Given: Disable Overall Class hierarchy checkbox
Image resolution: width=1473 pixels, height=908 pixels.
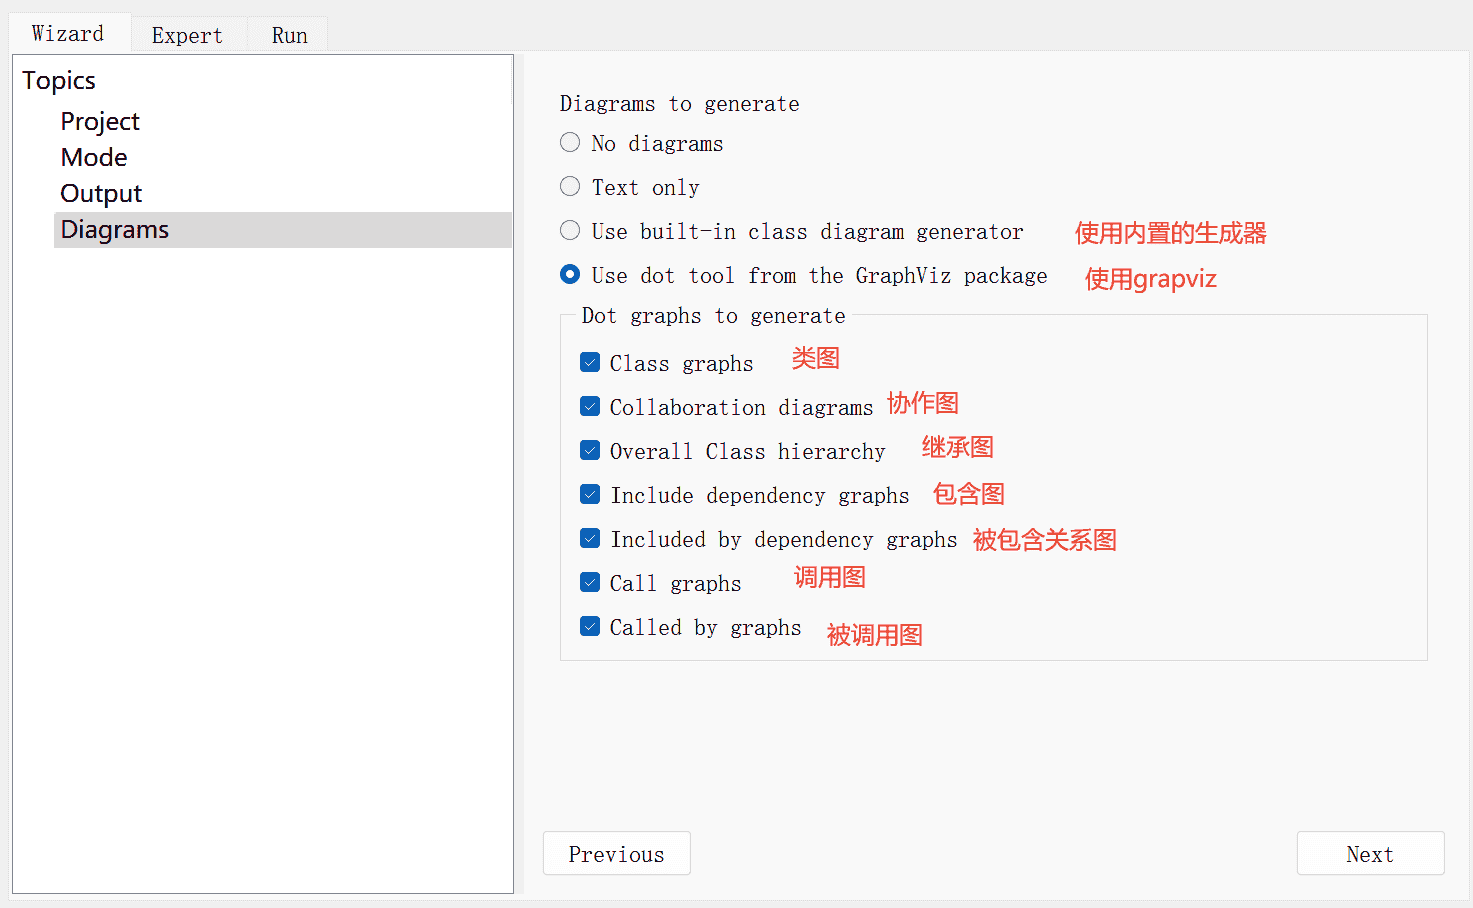Looking at the screenshot, I should point(590,450).
